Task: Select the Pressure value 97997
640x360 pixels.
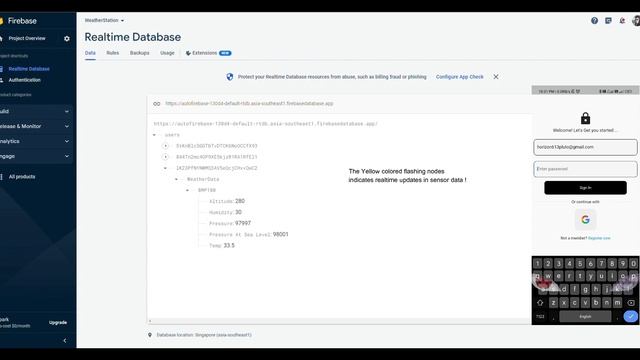Action: [x=243, y=223]
